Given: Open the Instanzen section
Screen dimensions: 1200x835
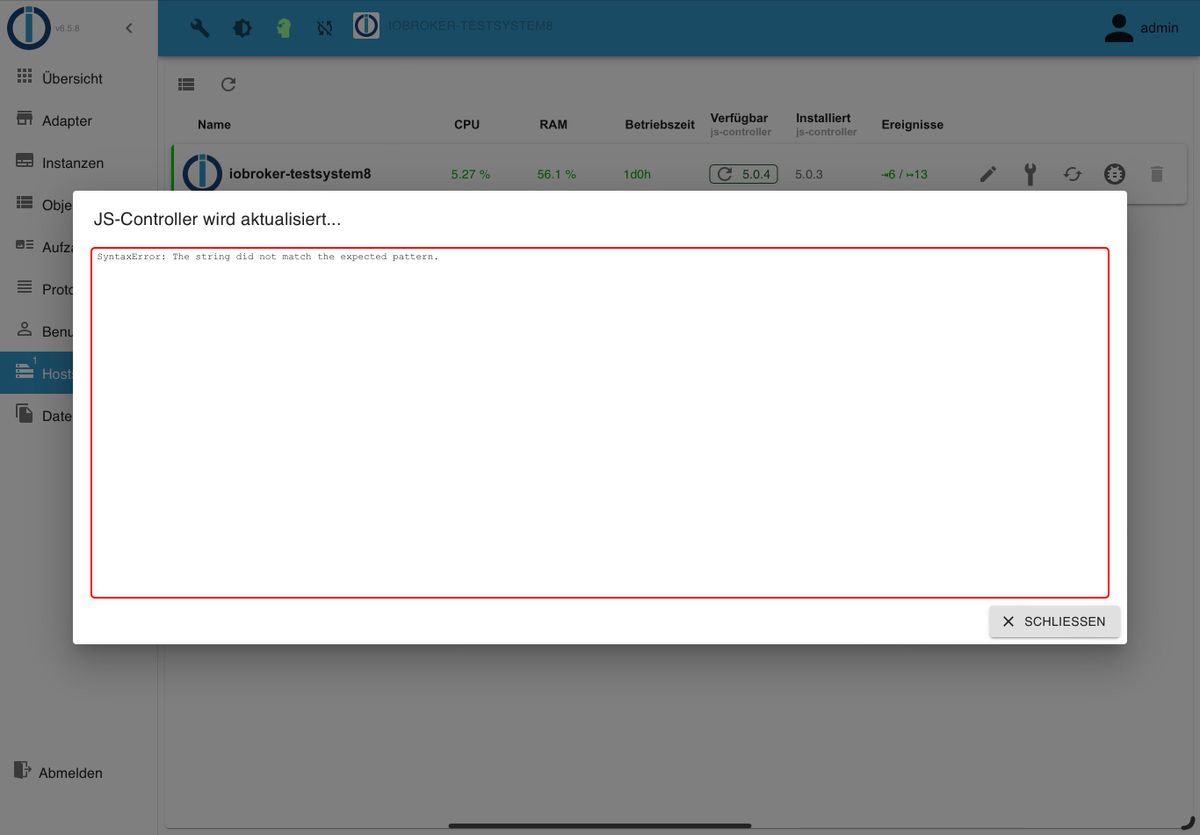Looking at the screenshot, I should point(79,162).
